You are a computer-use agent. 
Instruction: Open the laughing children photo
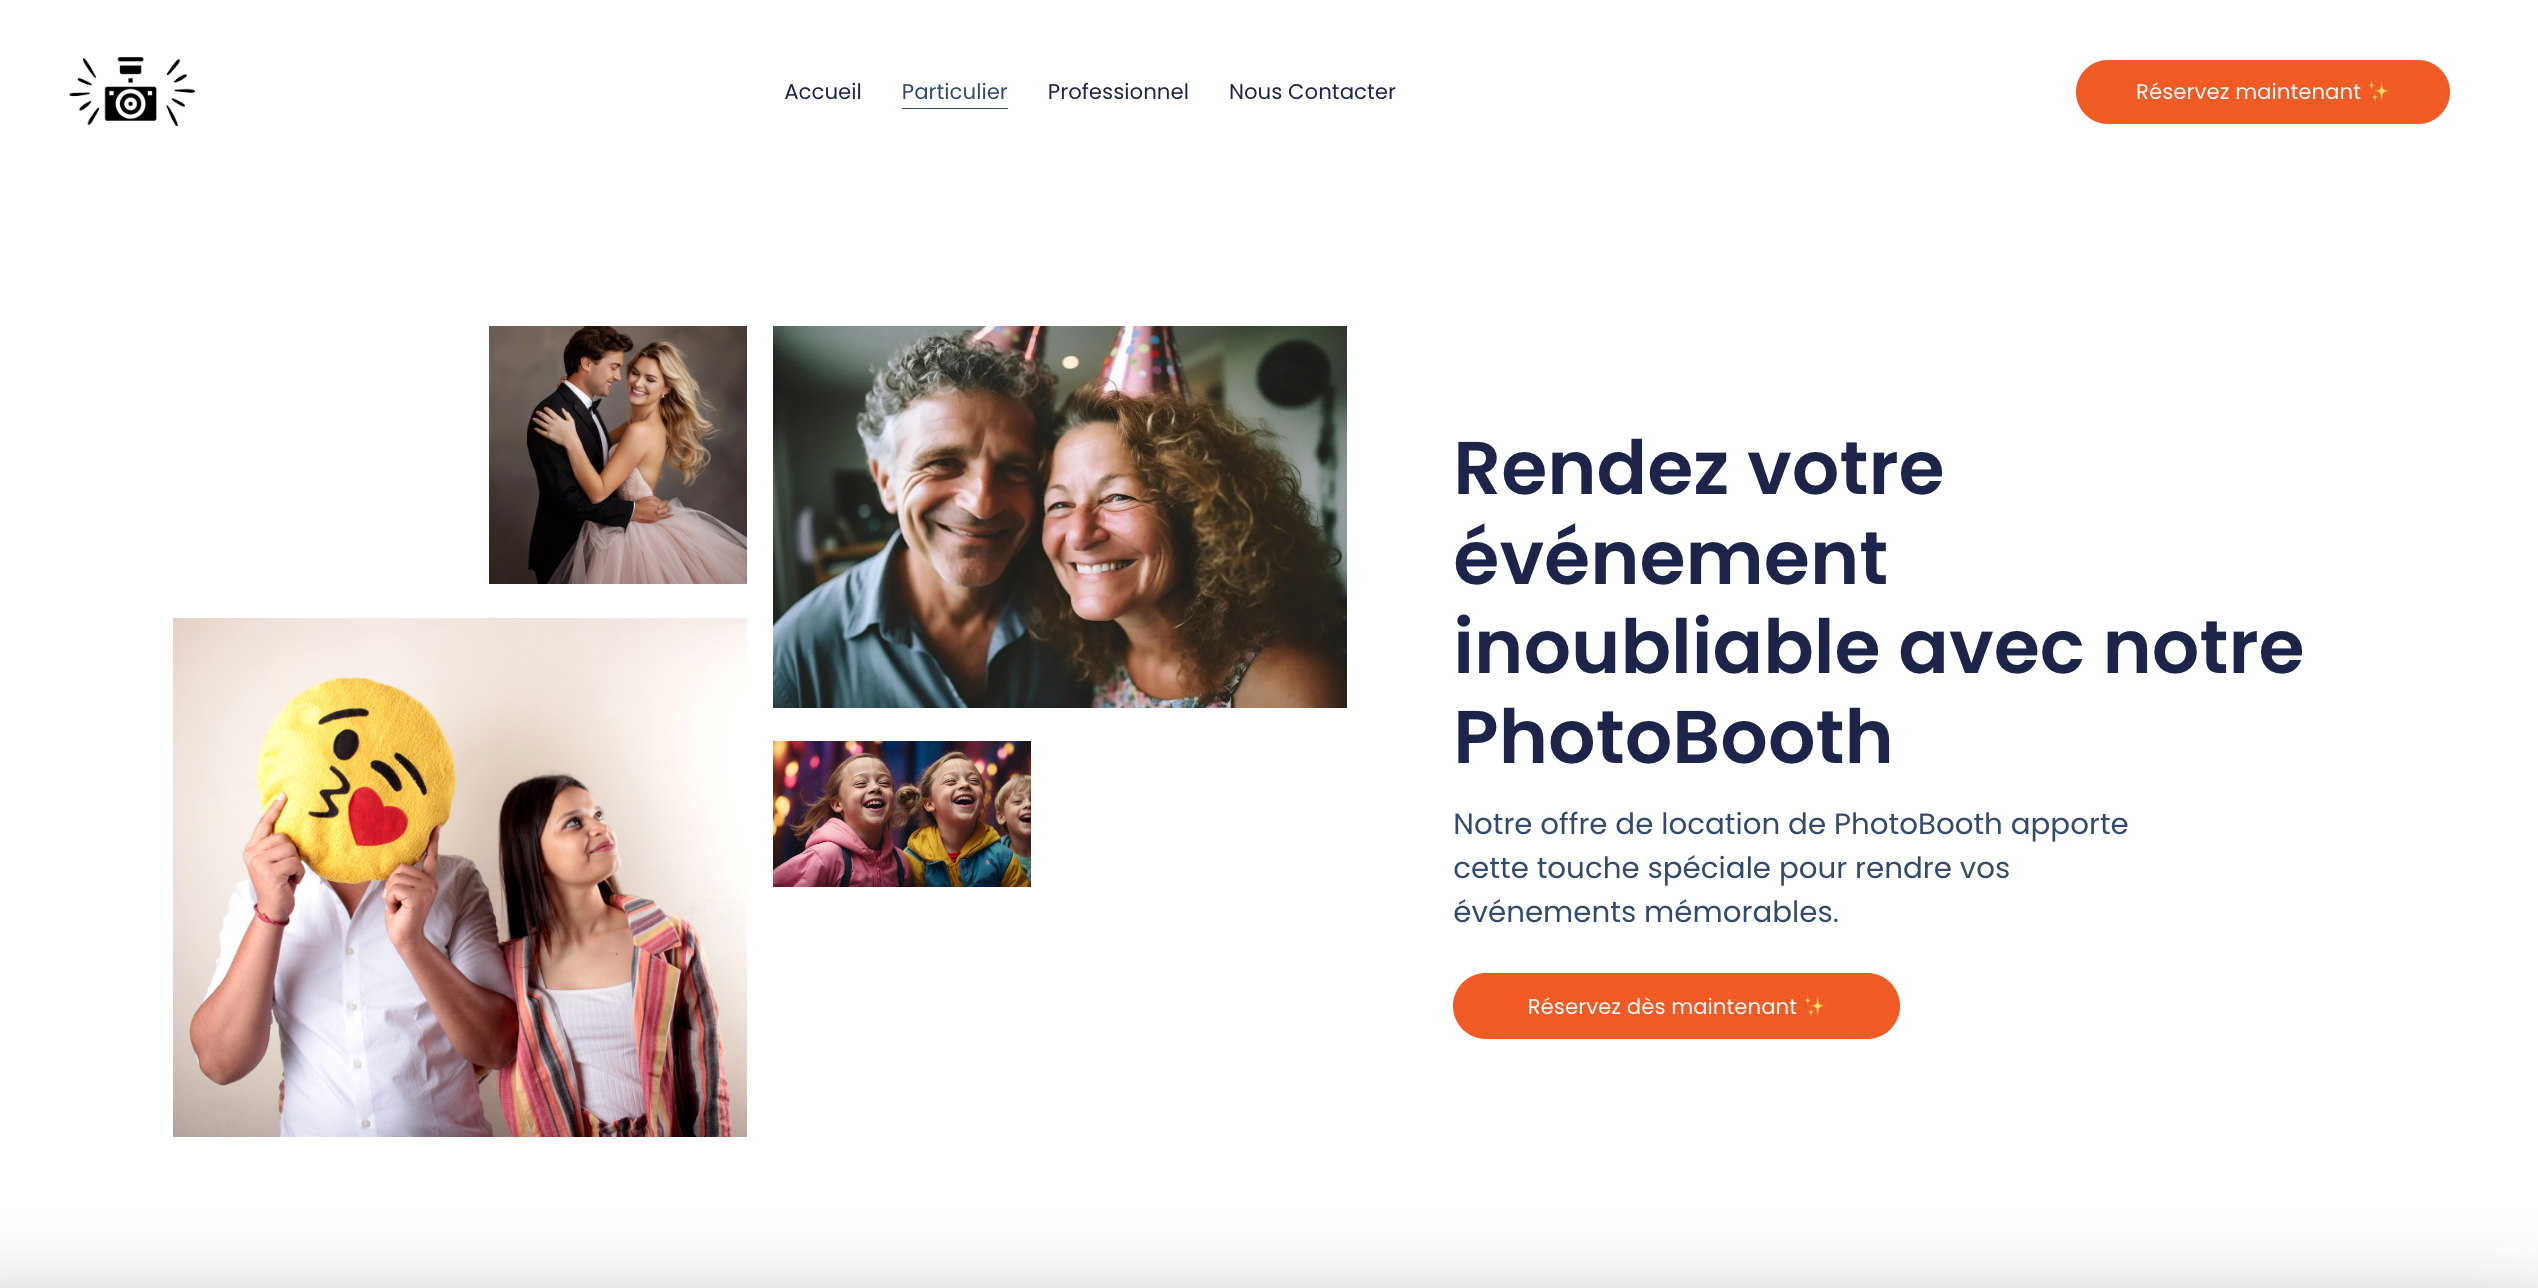(902, 814)
